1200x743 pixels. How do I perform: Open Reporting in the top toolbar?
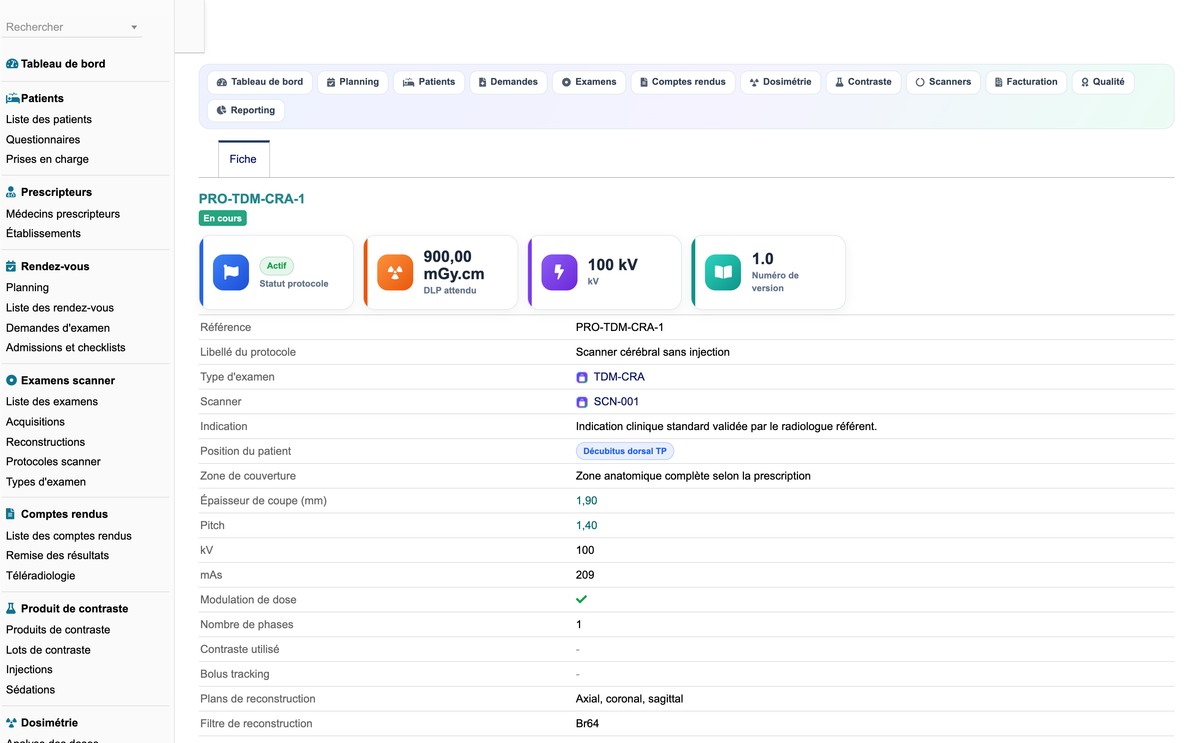click(x=246, y=110)
